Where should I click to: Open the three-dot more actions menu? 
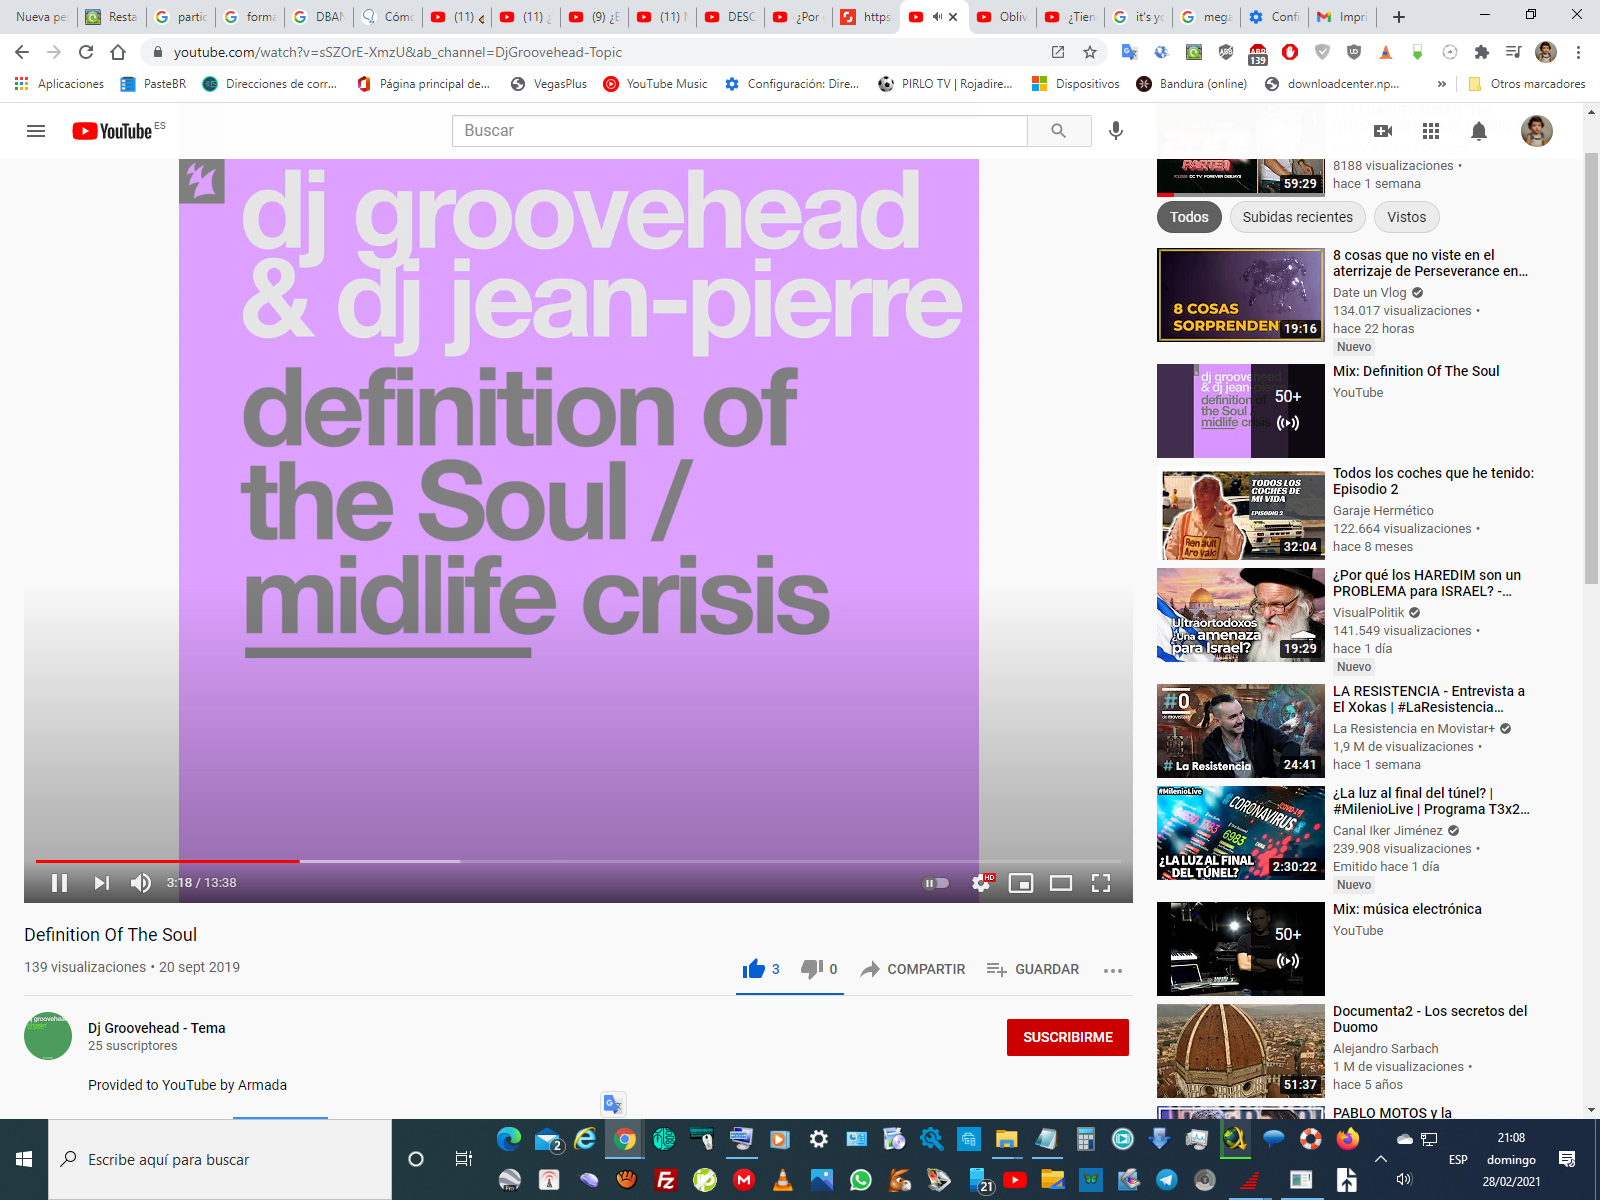[x=1113, y=970]
